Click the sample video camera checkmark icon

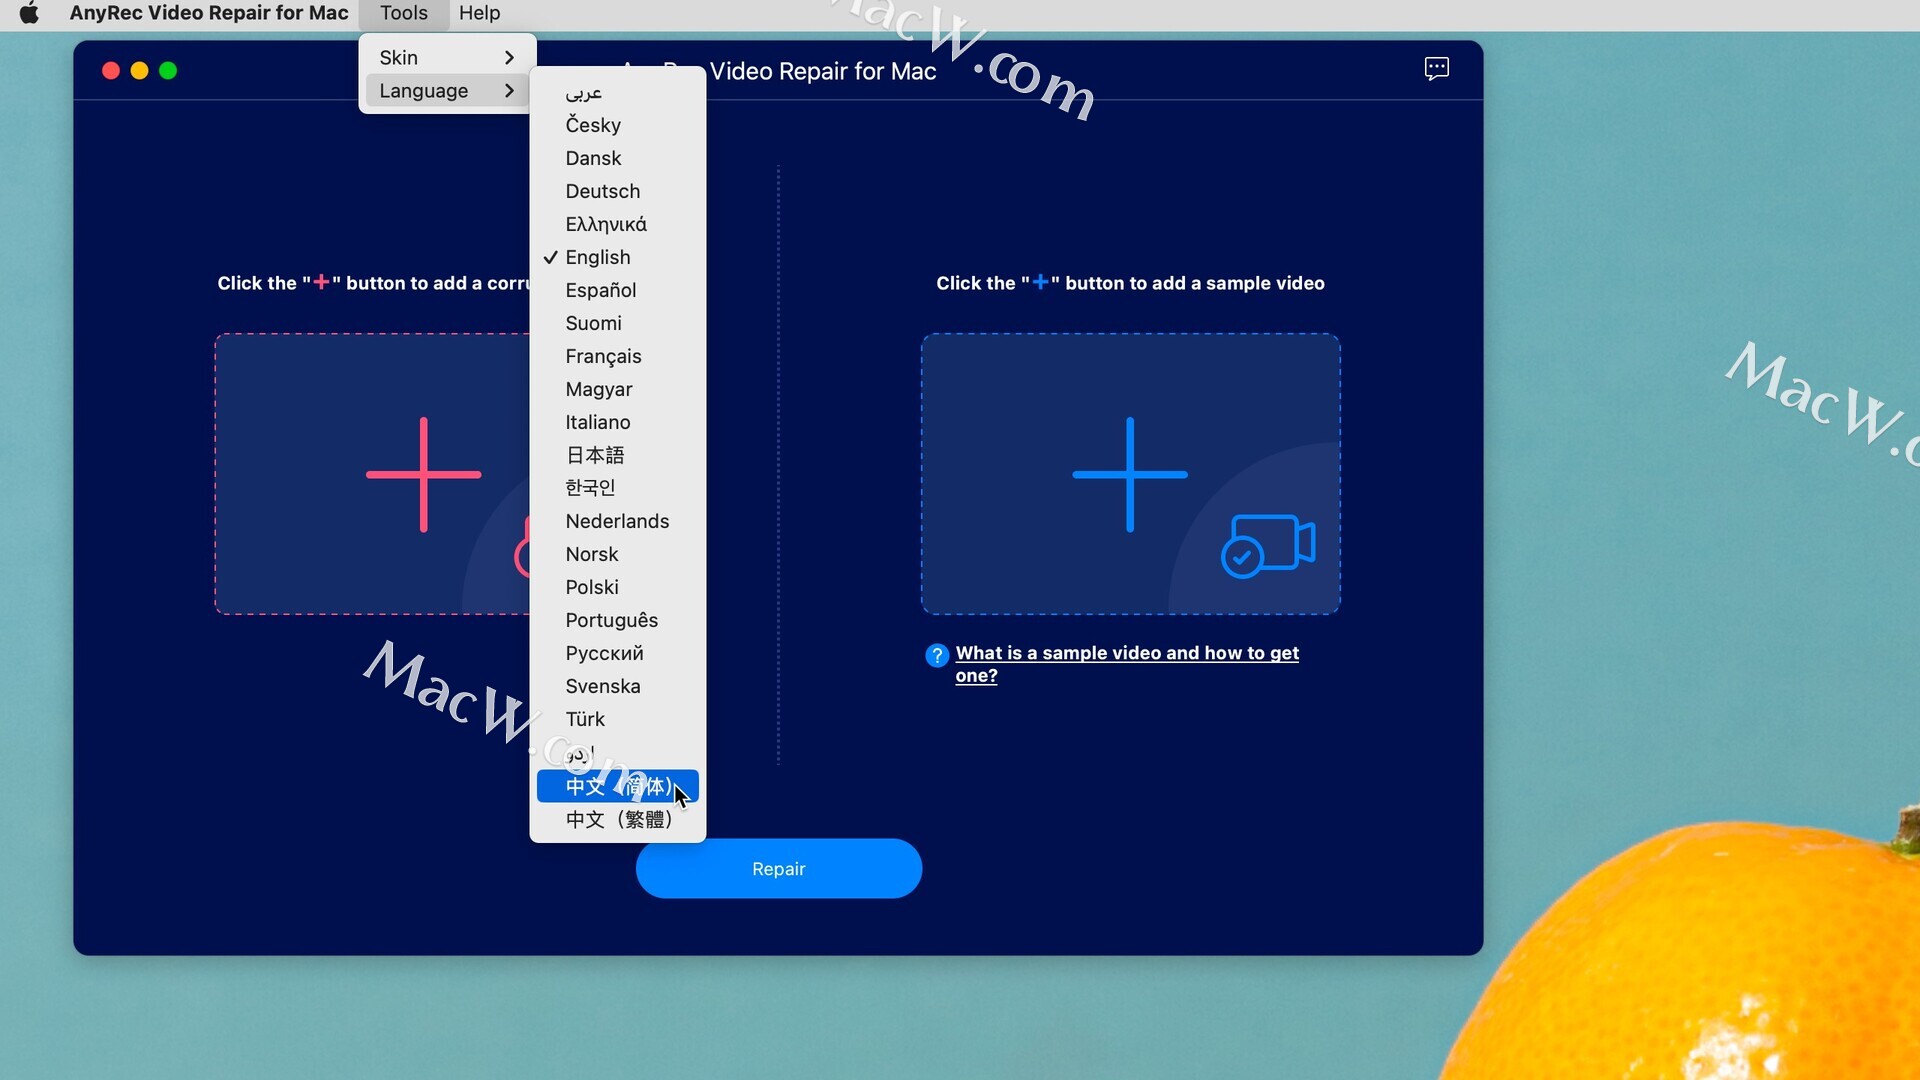[x=1268, y=546]
